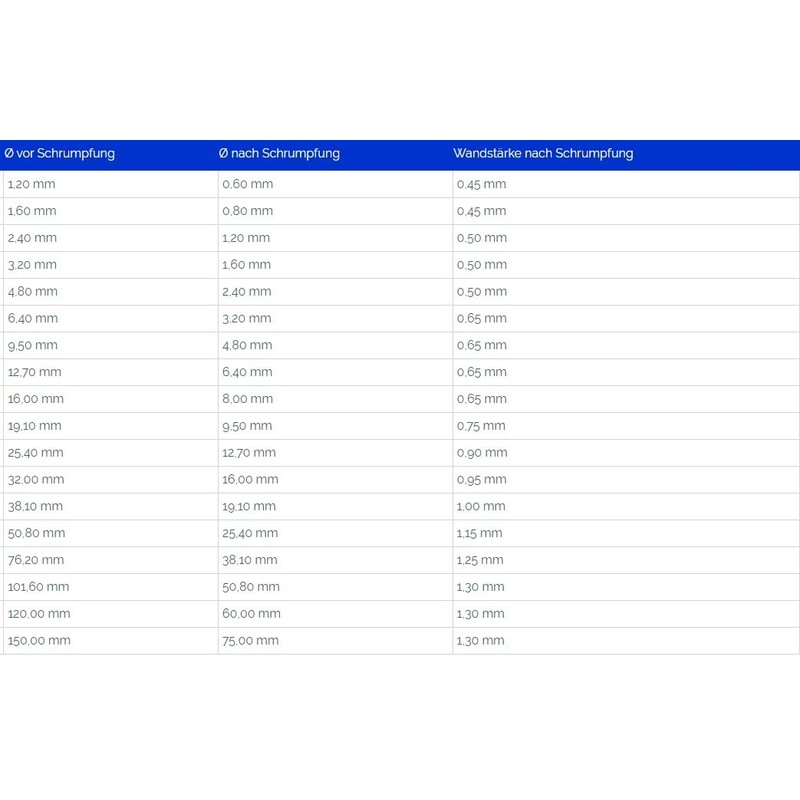Select the 120,00 mm before-shrinking cell

point(39,614)
